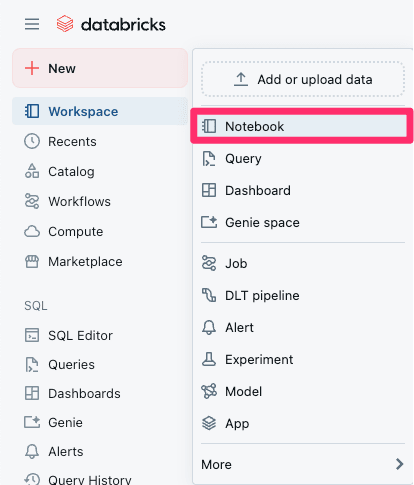Select Notebook from the New menu

tap(303, 126)
